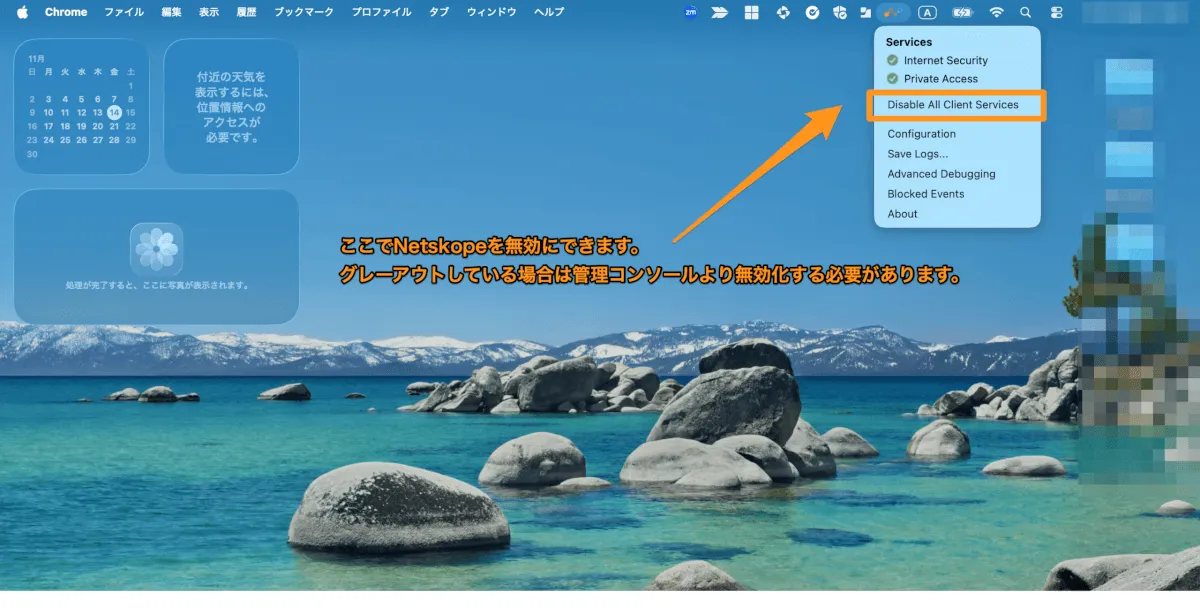This screenshot has height=608, width=1200.
Task: Open the Wi-Fi status menu
Action: tap(996, 12)
